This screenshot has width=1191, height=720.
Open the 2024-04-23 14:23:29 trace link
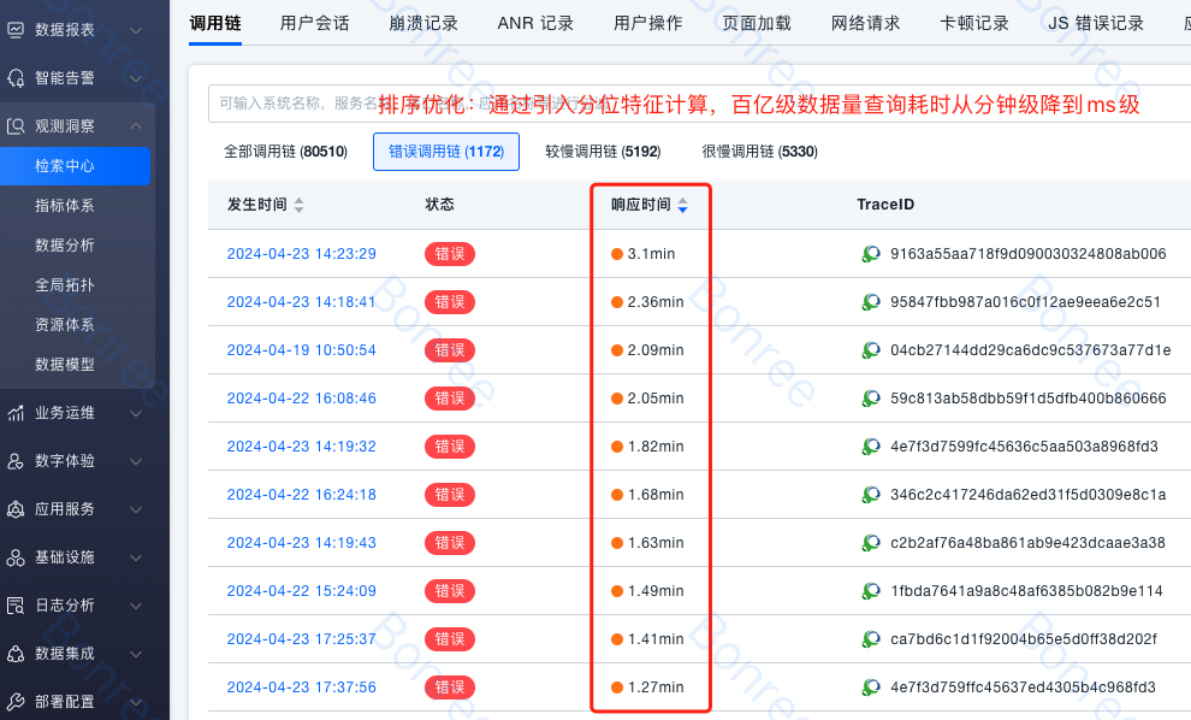pyautogui.click(x=301, y=254)
